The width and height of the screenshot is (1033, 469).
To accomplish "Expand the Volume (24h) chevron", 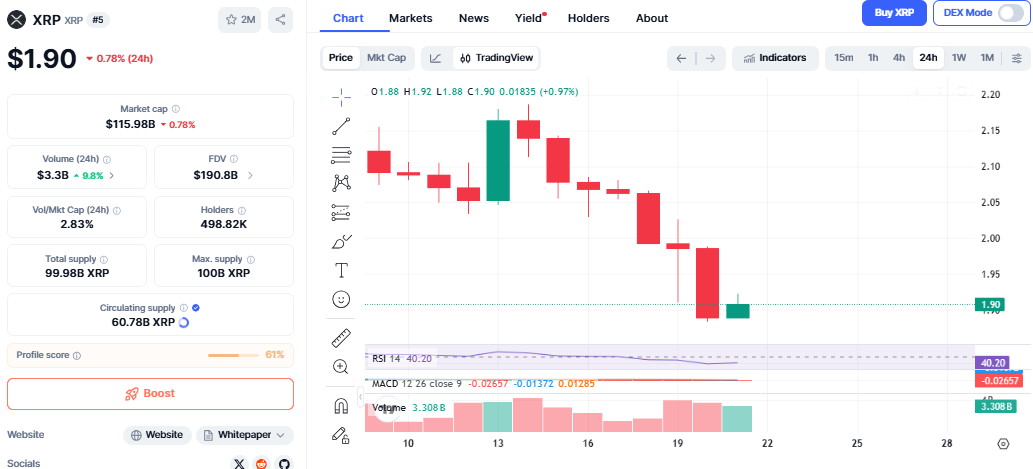I will pos(111,175).
